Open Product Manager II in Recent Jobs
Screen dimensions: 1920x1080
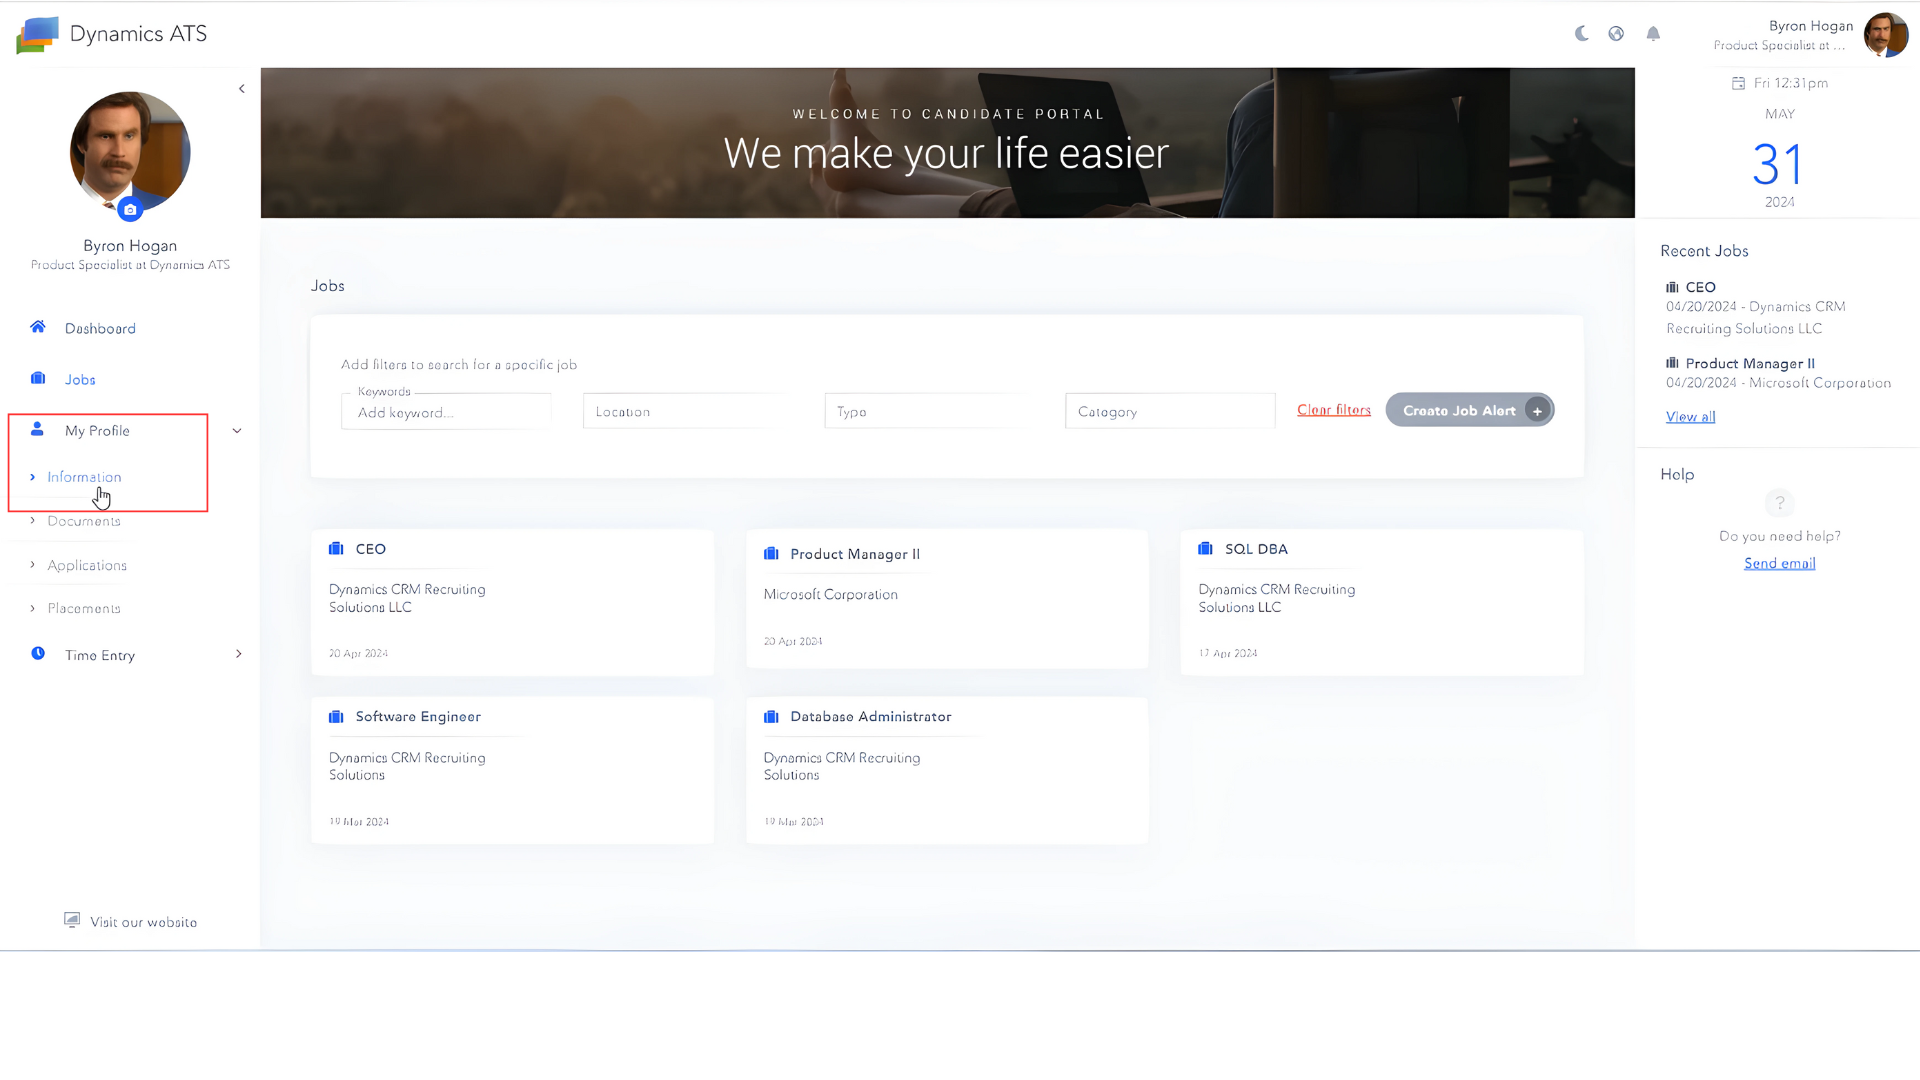(1750, 364)
